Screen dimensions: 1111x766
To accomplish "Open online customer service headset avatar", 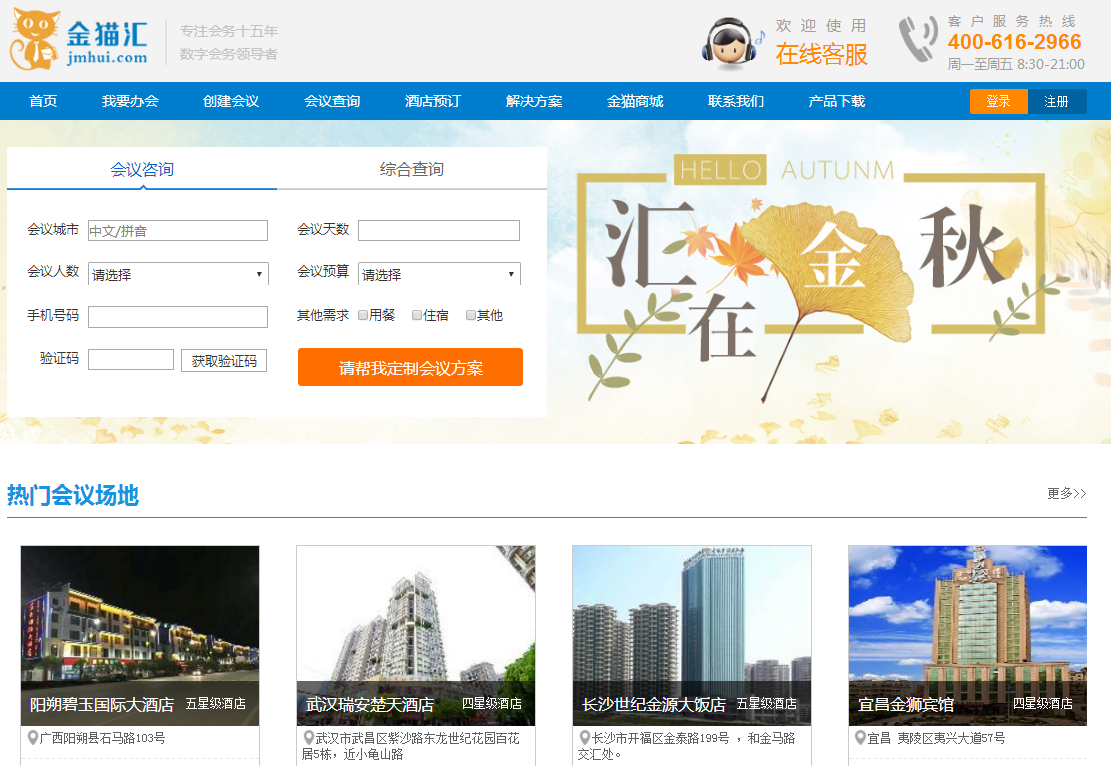I will [x=730, y=44].
